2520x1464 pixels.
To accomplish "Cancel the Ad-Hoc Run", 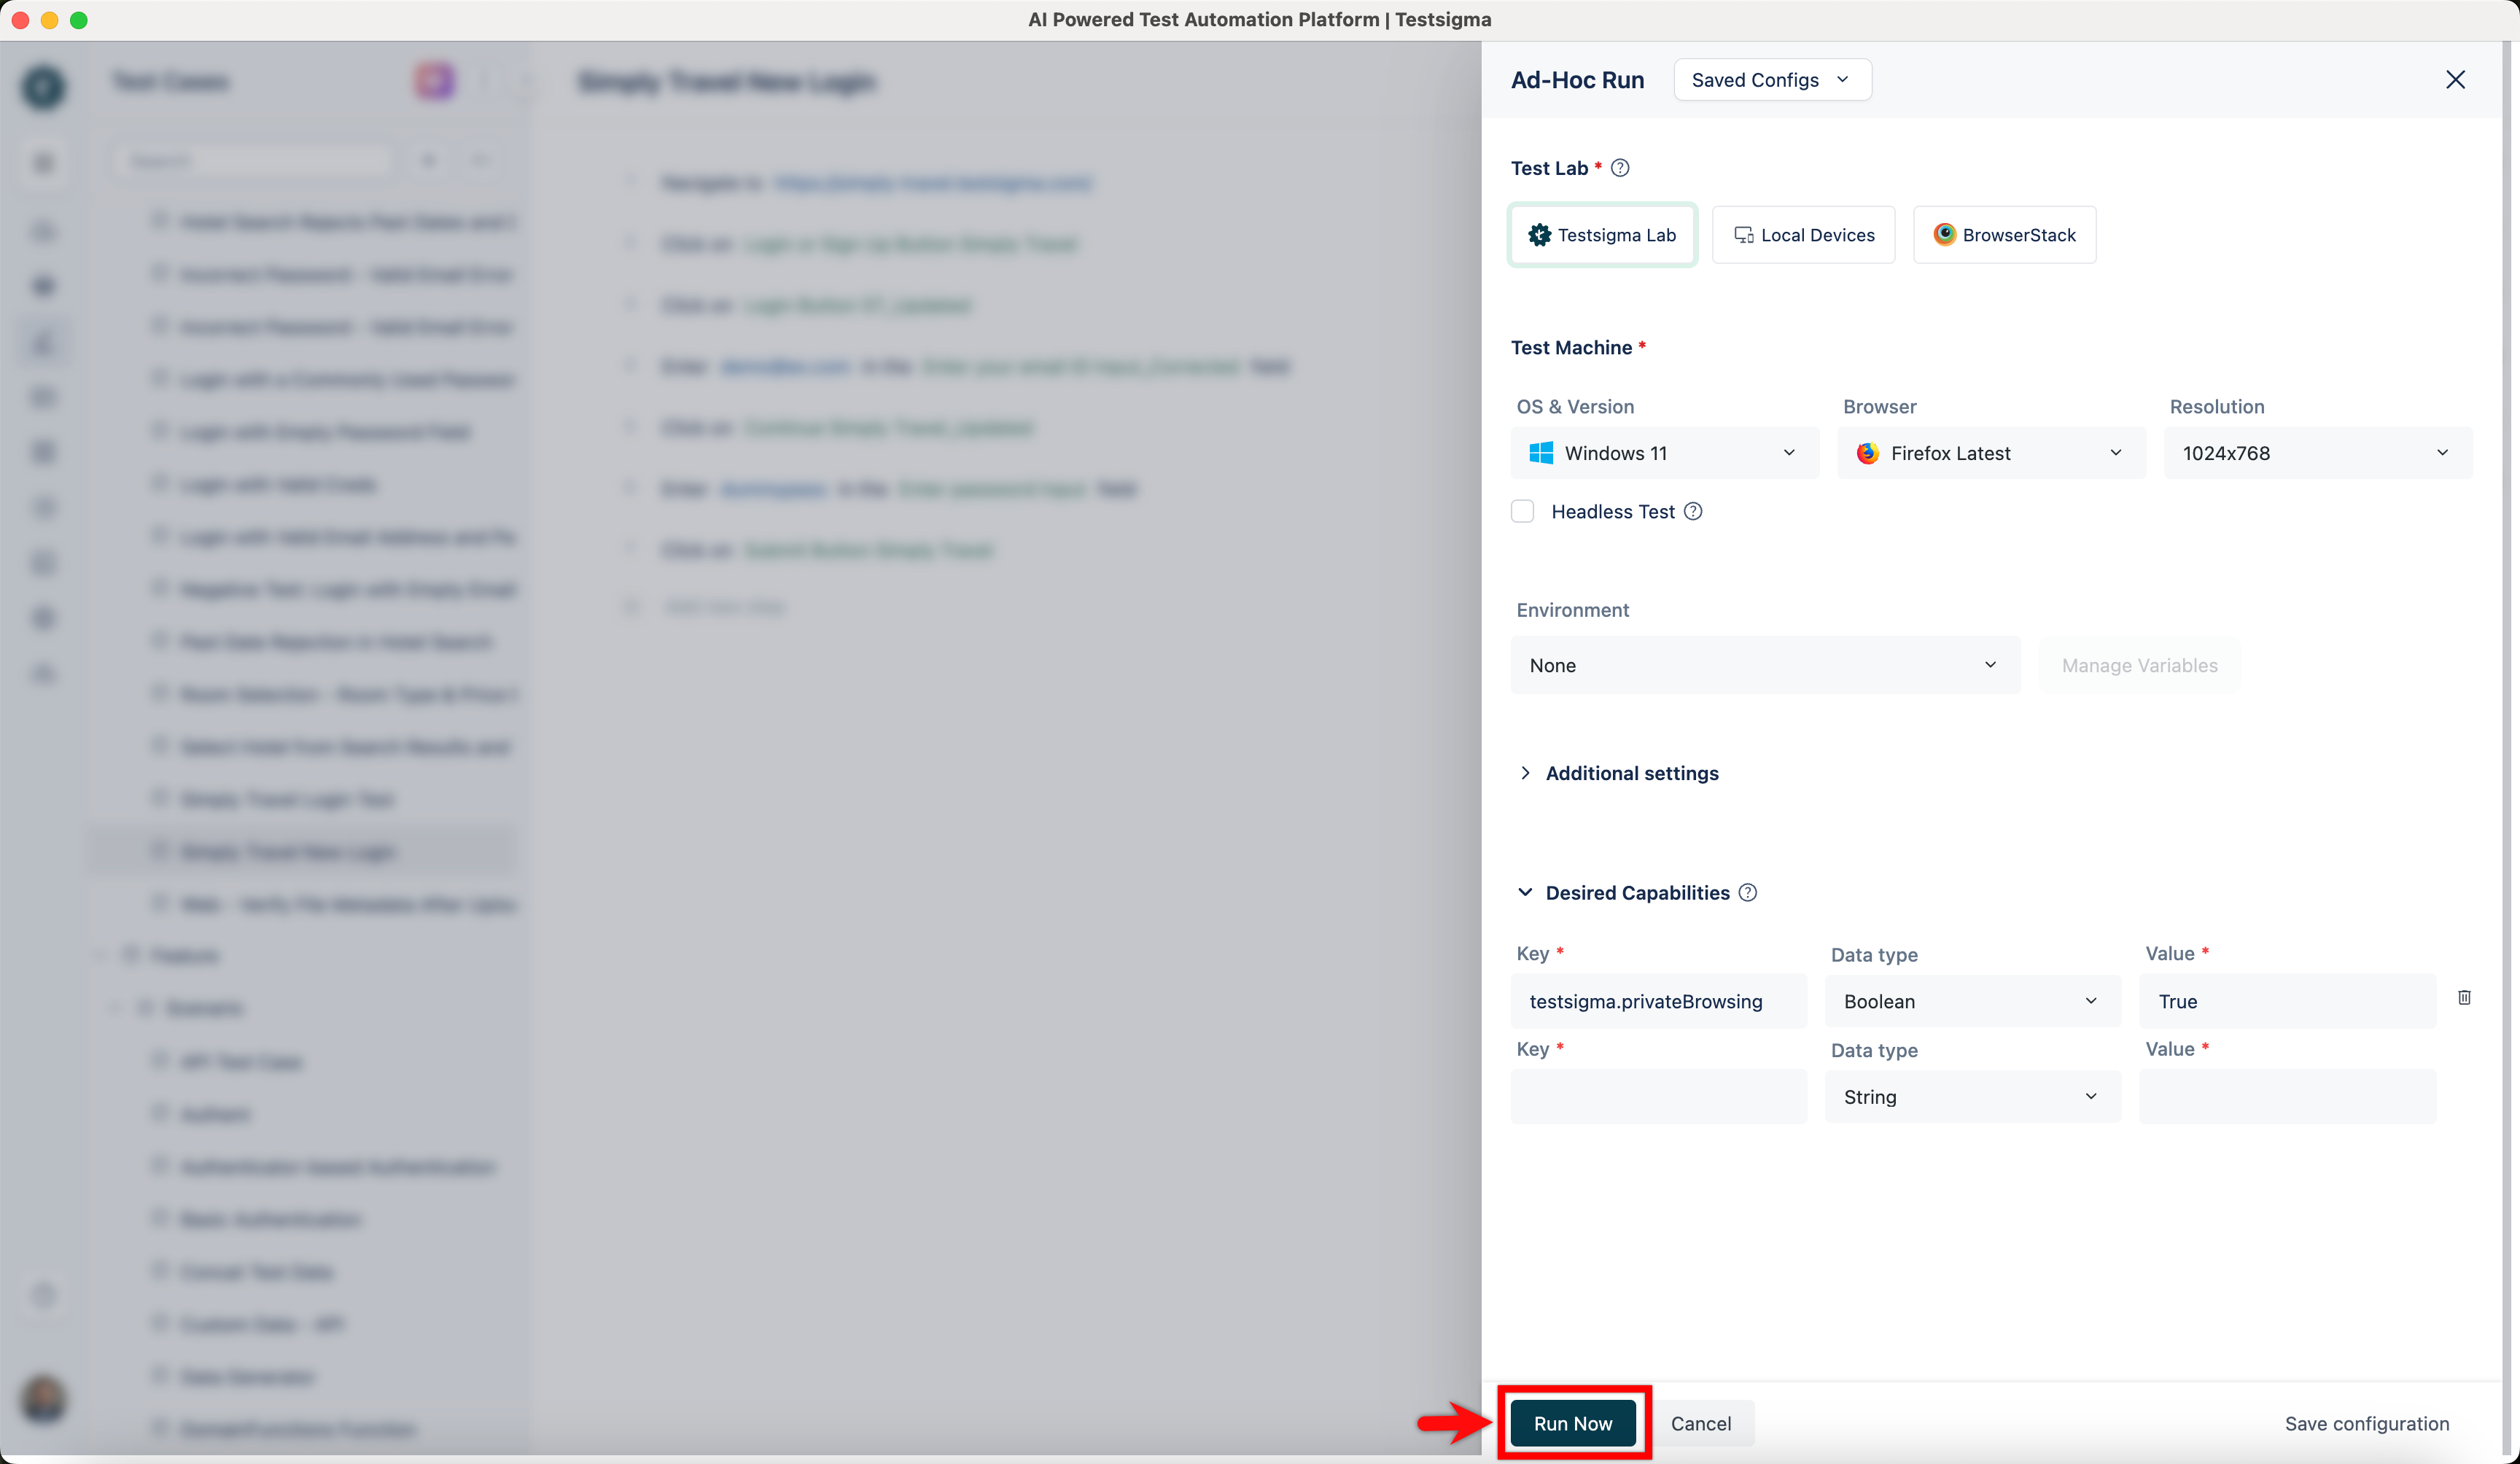I will [x=1701, y=1423].
